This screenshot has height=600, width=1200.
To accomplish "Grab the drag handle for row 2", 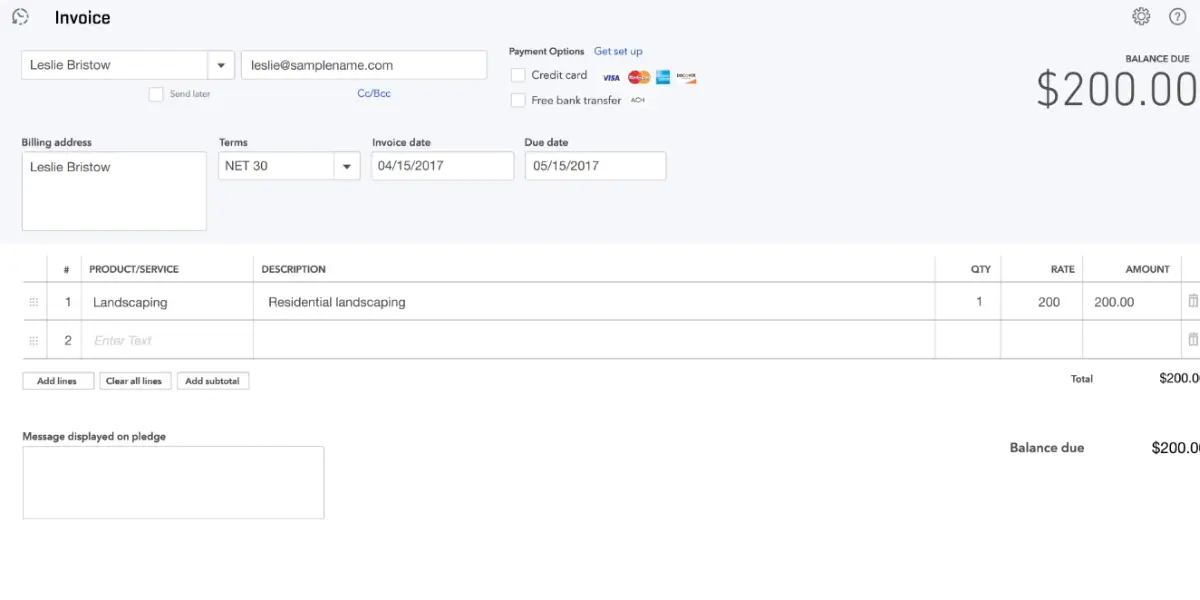I will [33, 340].
